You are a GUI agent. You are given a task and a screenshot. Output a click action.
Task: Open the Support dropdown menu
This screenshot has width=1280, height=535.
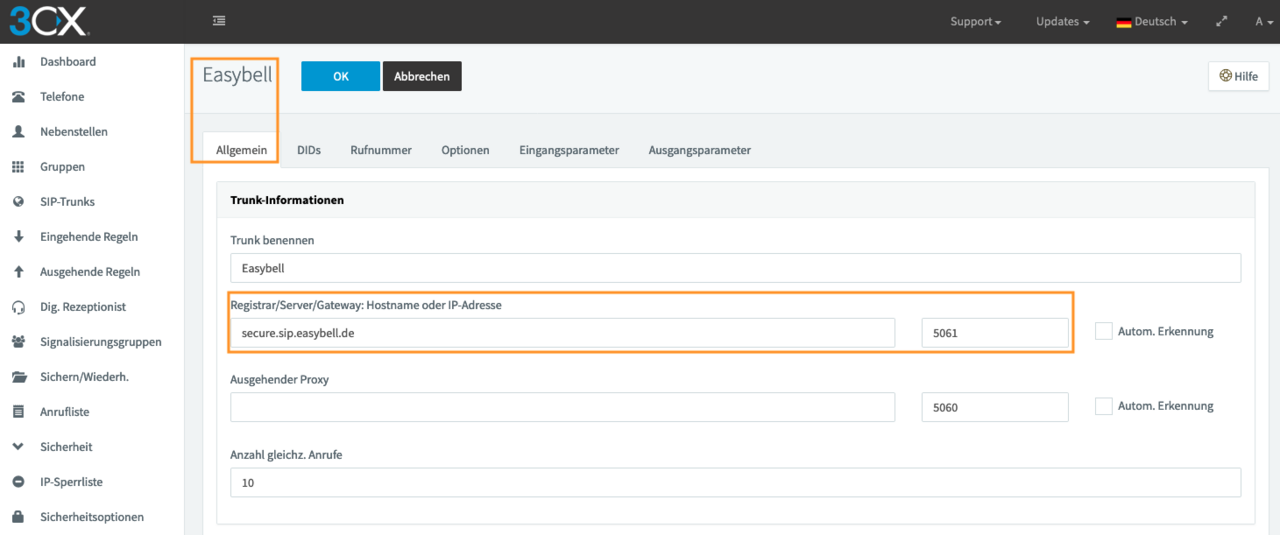point(975,21)
